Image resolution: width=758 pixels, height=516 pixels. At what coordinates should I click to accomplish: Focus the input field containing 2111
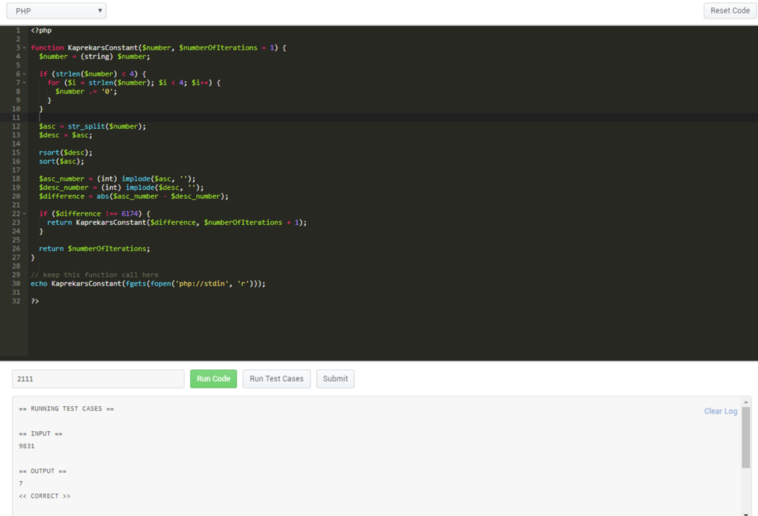click(x=98, y=379)
